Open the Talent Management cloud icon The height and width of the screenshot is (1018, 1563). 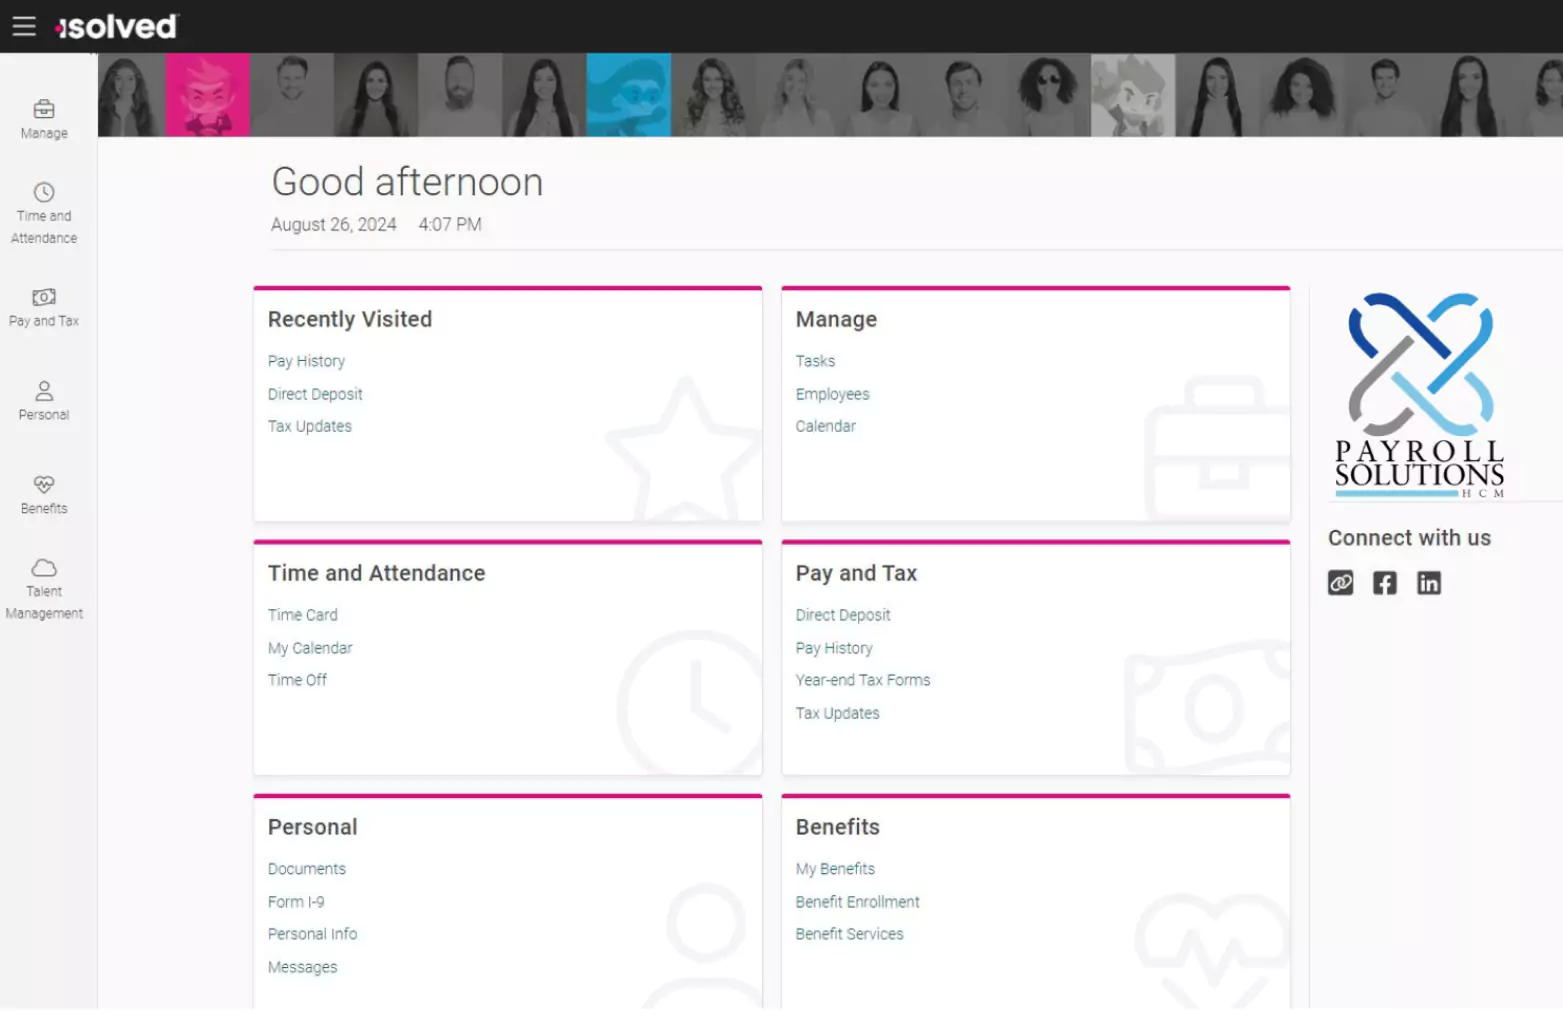coord(44,568)
